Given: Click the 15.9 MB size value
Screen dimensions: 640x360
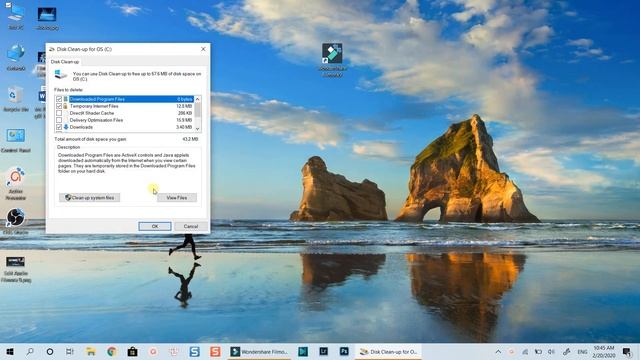Looking at the screenshot, I should coord(184,120).
